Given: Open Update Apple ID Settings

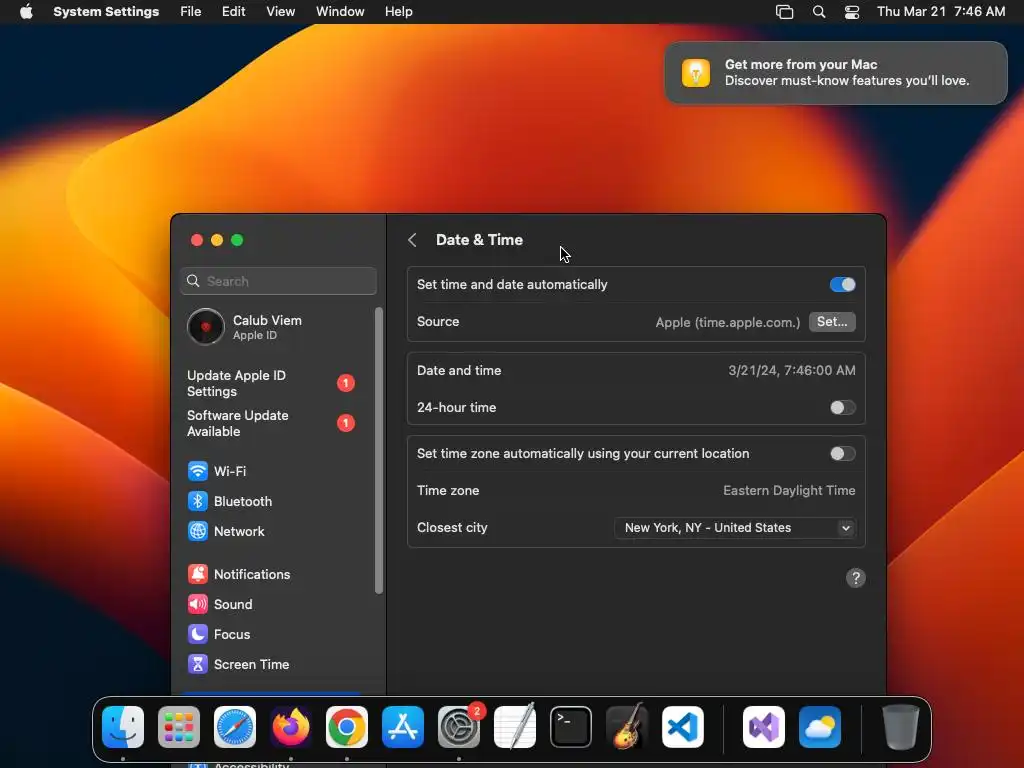Looking at the screenshot, I should [x=270, y=383].
